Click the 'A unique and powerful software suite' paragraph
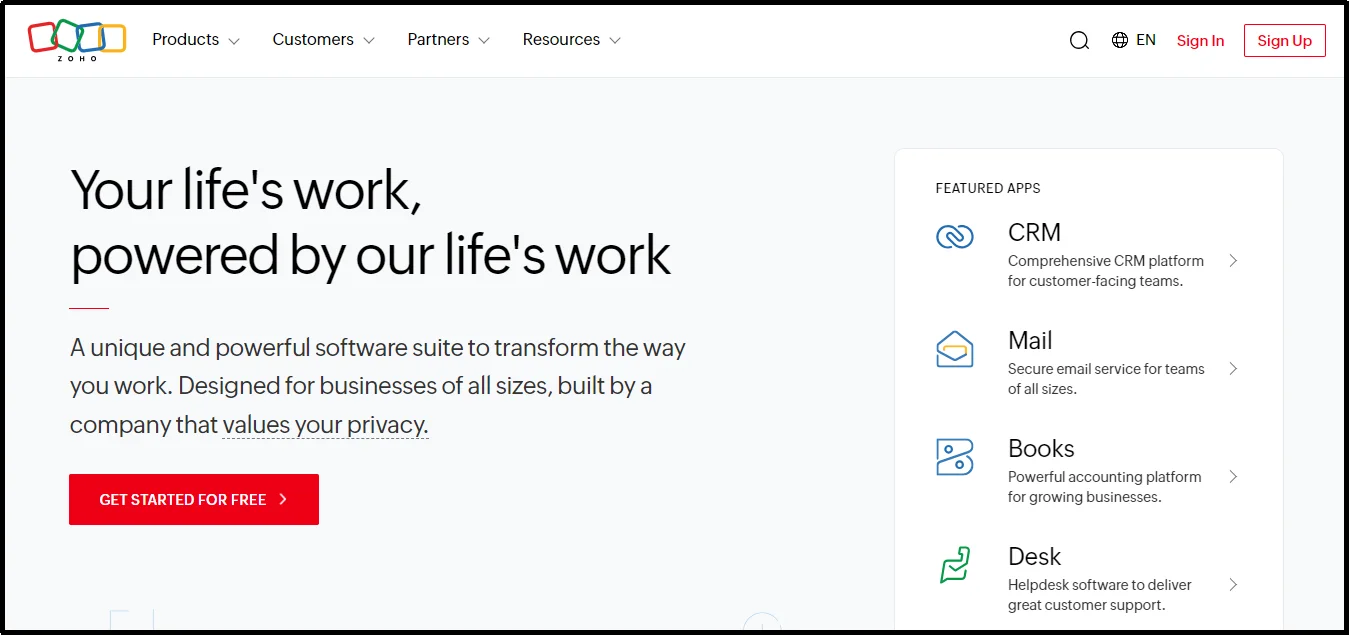 (x=378, y=386)
